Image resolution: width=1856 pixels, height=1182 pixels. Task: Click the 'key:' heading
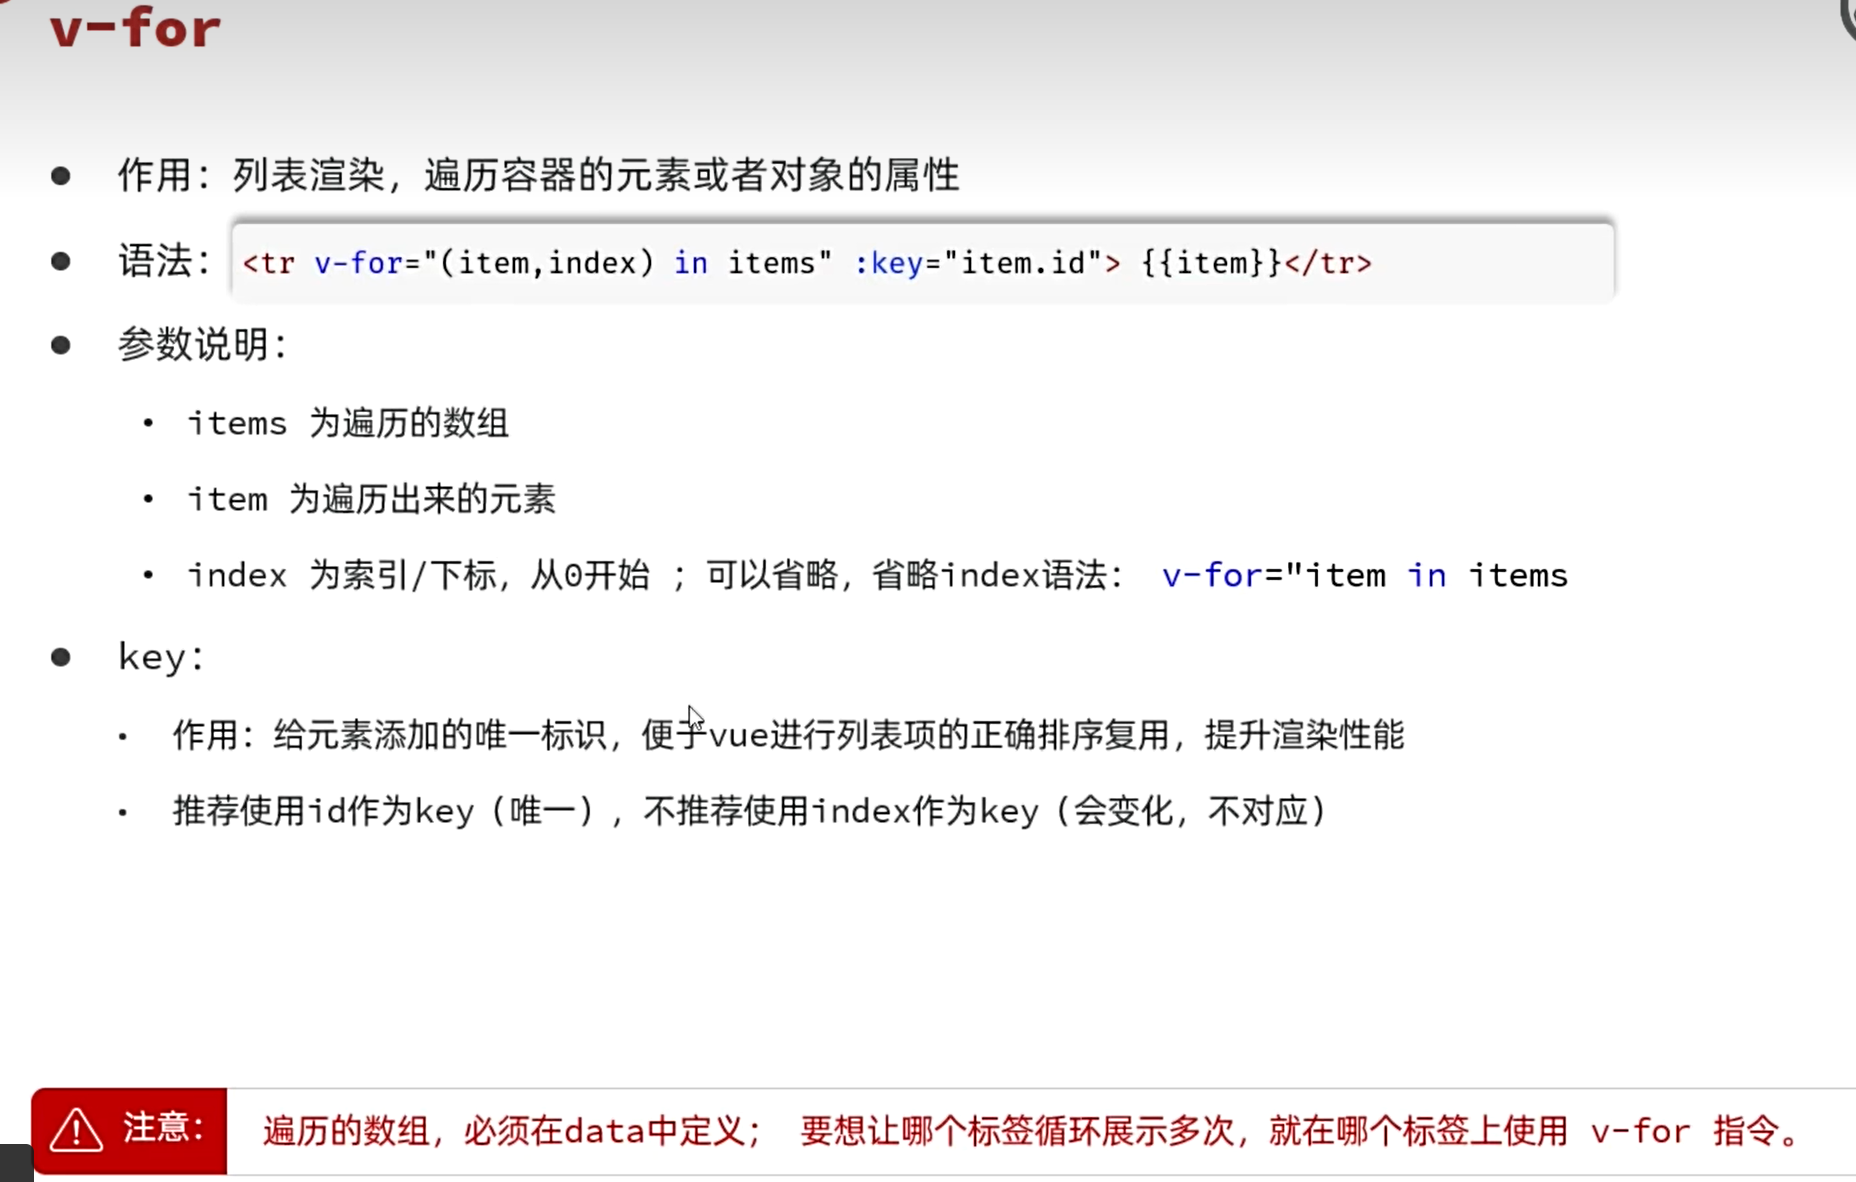click(x=161, y=657)
